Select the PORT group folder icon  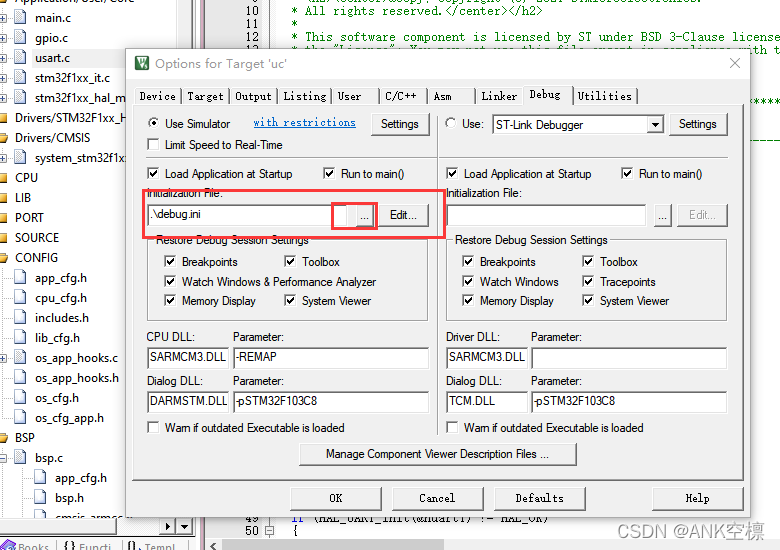tap(4, 217)
